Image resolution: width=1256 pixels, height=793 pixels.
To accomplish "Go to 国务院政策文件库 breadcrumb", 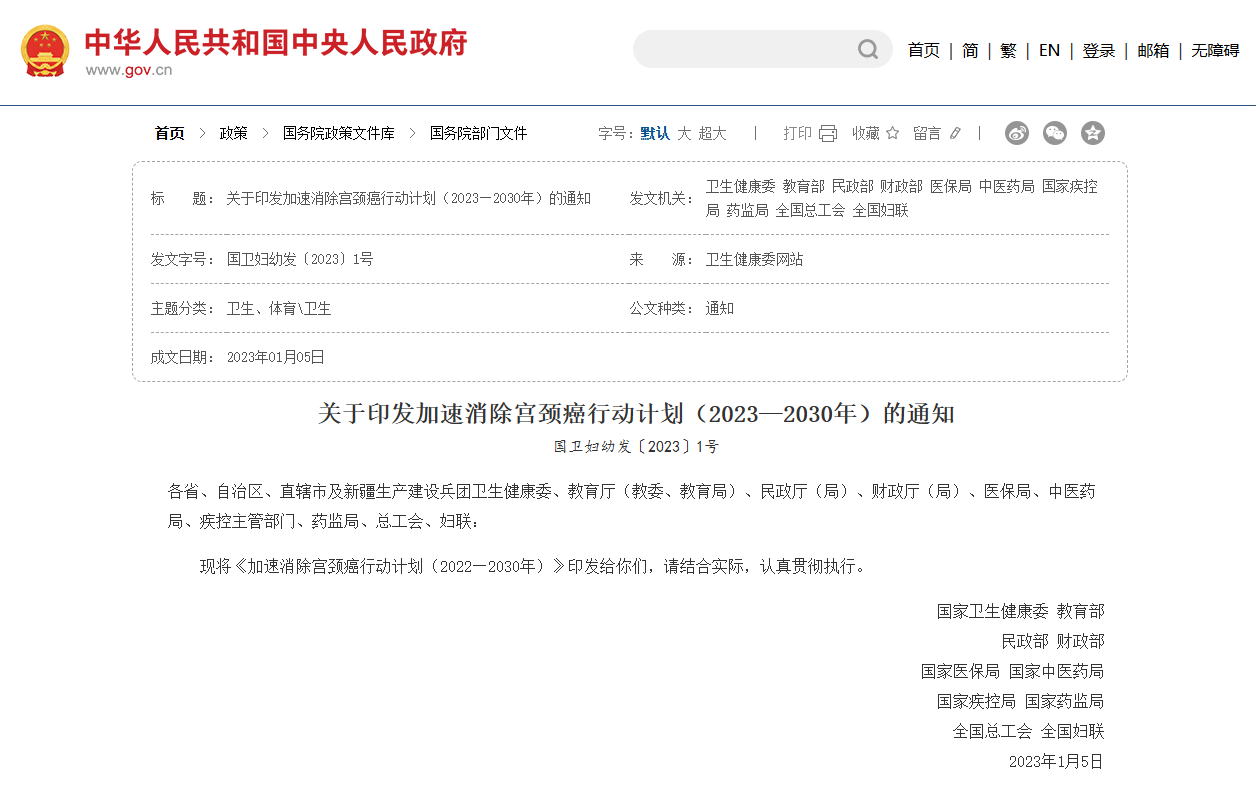I will pyautogui.click(x=338, y=133).
